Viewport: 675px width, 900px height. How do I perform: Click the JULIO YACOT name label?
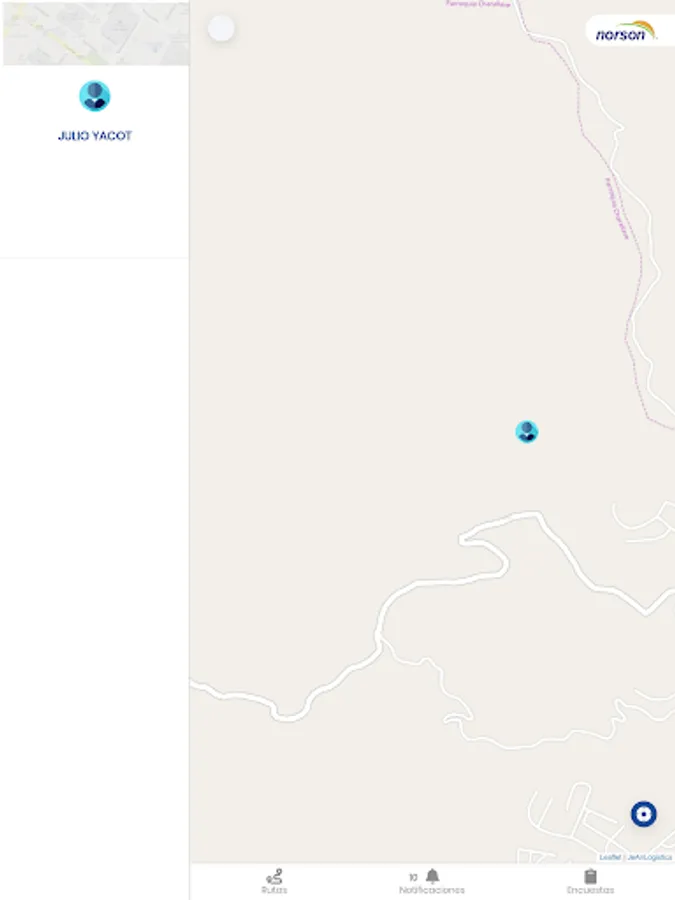(x=95, y=136)
